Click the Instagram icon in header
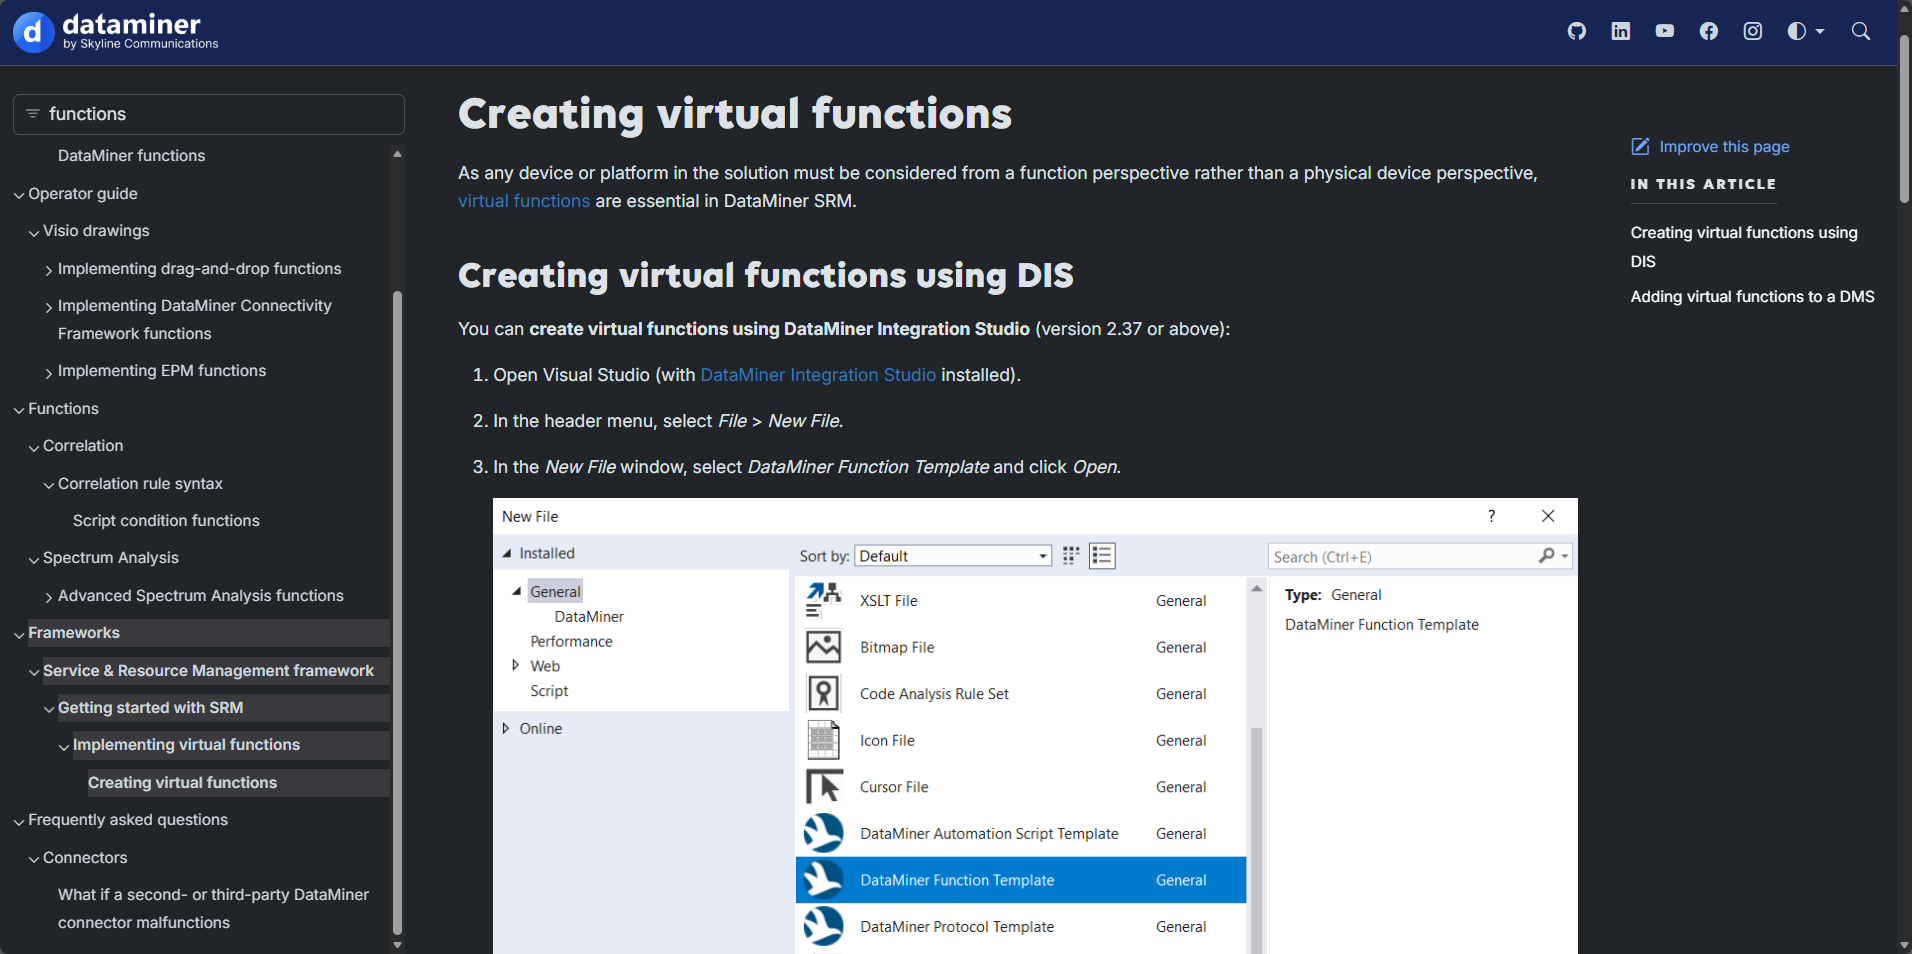The height and width of the screenshot is (954, 1912). 1752,31
